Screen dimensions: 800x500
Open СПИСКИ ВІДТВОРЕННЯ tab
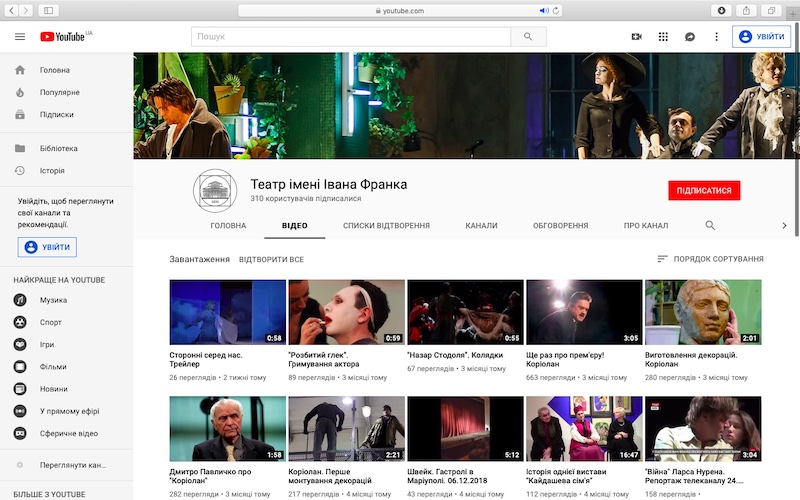[386, 226]
